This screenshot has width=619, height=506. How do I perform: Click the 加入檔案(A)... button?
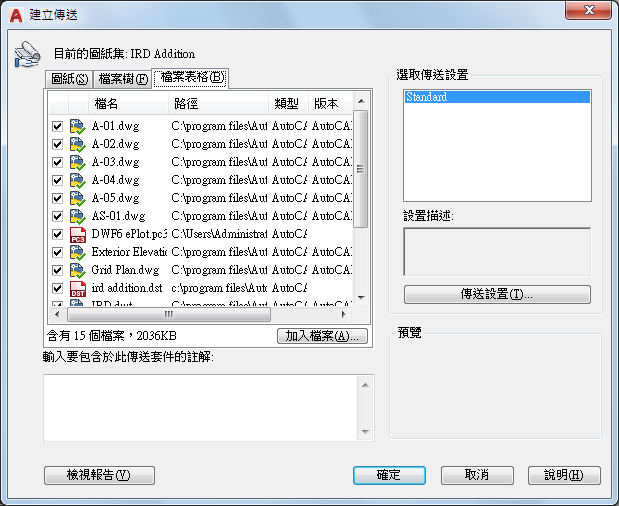tap(322, 336)
